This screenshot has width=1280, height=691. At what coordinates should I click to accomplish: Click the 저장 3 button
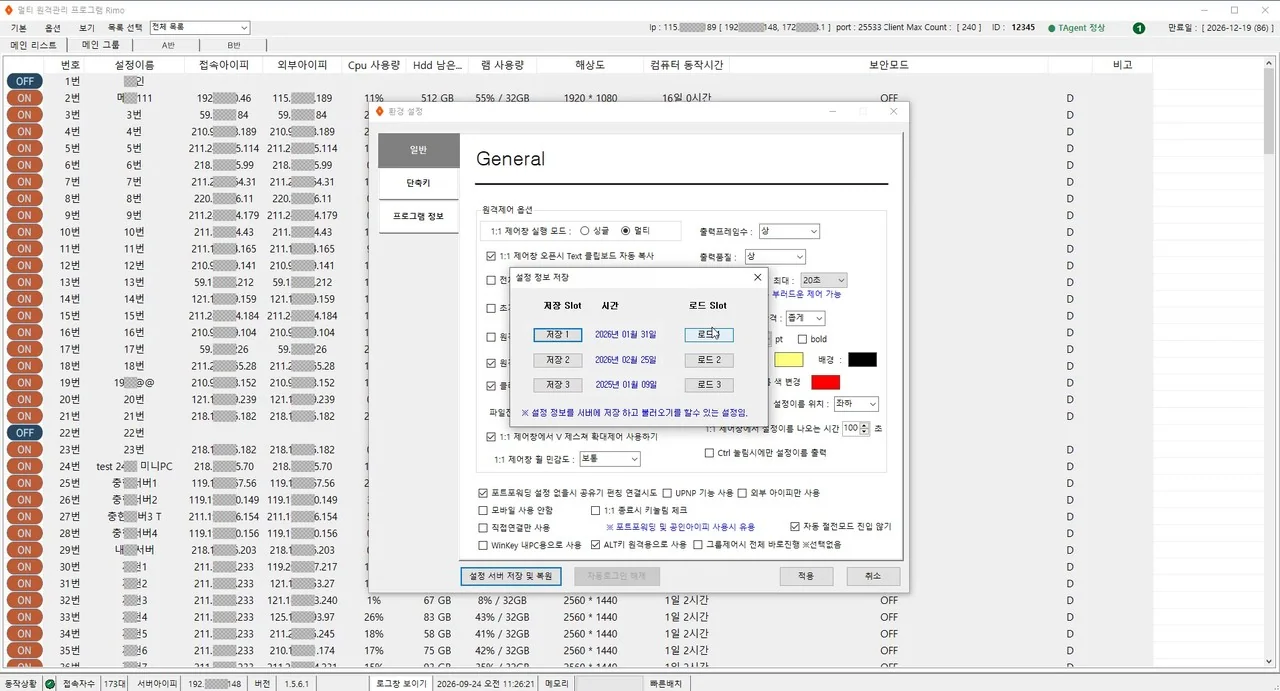point(557,385)
